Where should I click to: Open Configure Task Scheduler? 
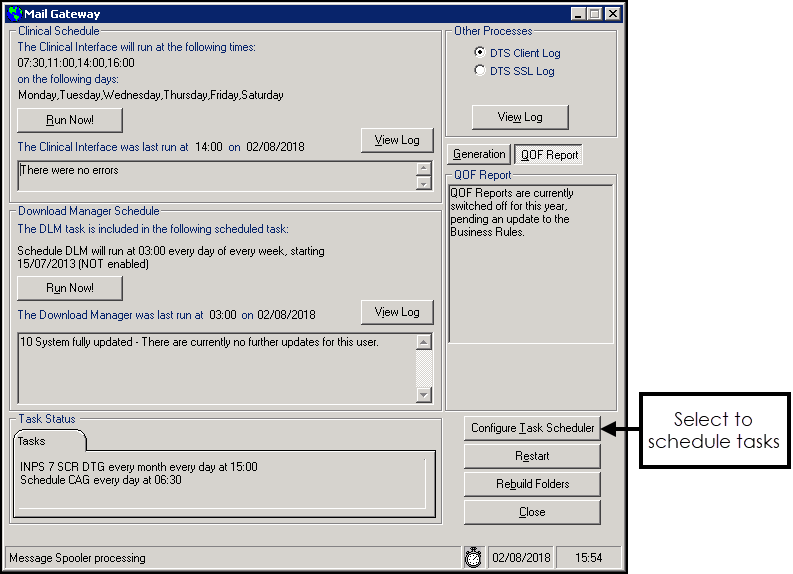[532, 428]
